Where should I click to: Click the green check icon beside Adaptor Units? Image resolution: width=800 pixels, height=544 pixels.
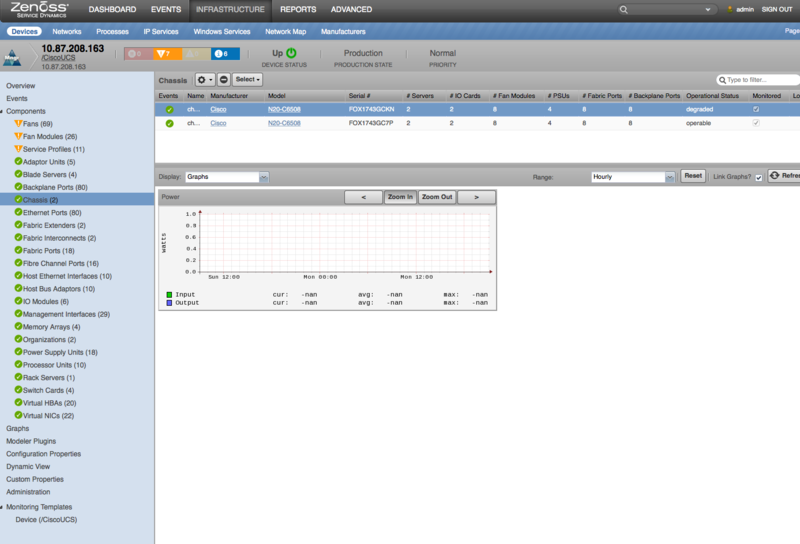click(x=18, y=161)
